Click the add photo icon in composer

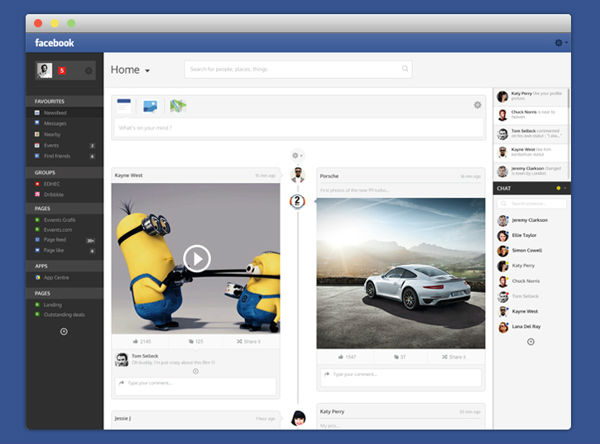point(151,104)
